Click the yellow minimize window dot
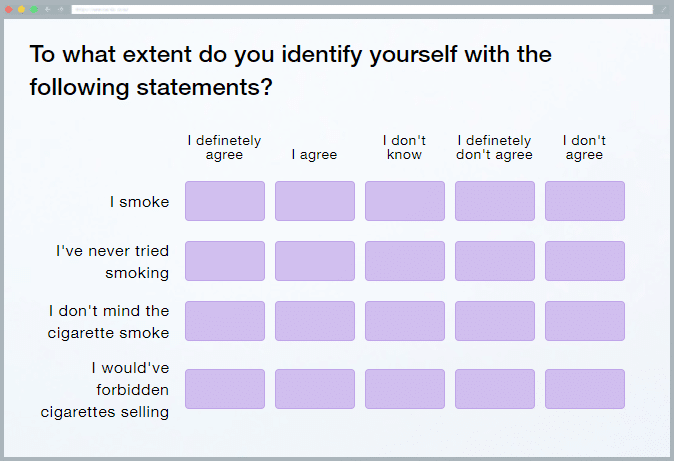 (21, 9)
